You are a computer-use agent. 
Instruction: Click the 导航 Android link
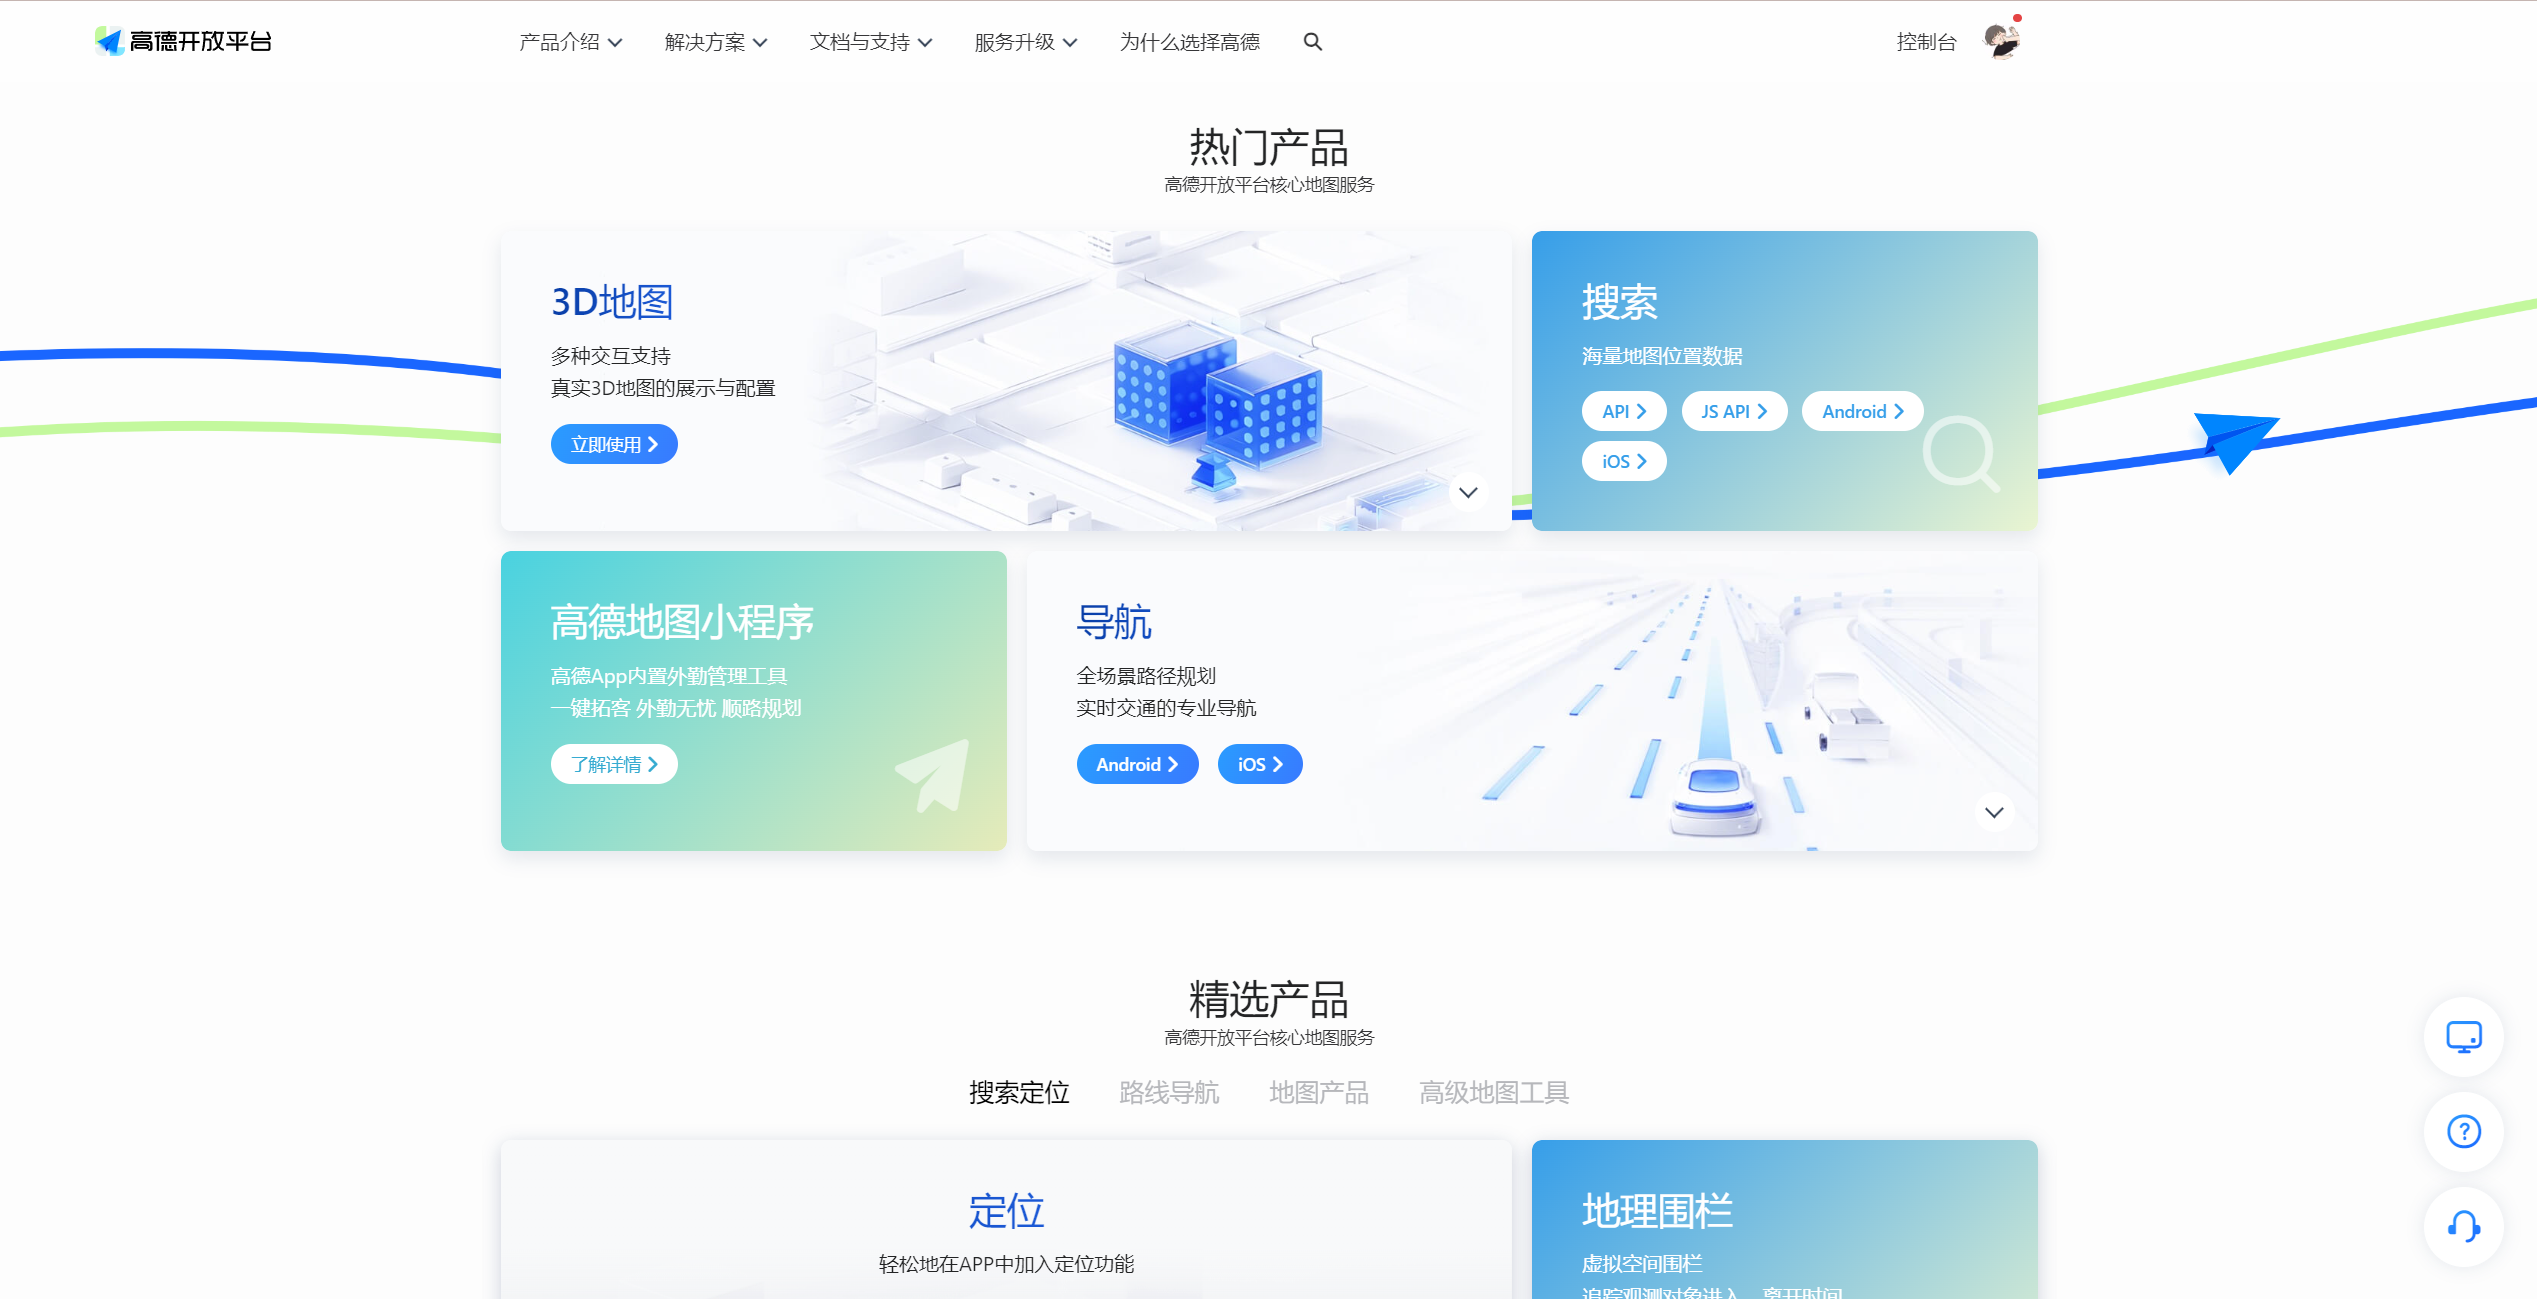tap(1136, 764)
